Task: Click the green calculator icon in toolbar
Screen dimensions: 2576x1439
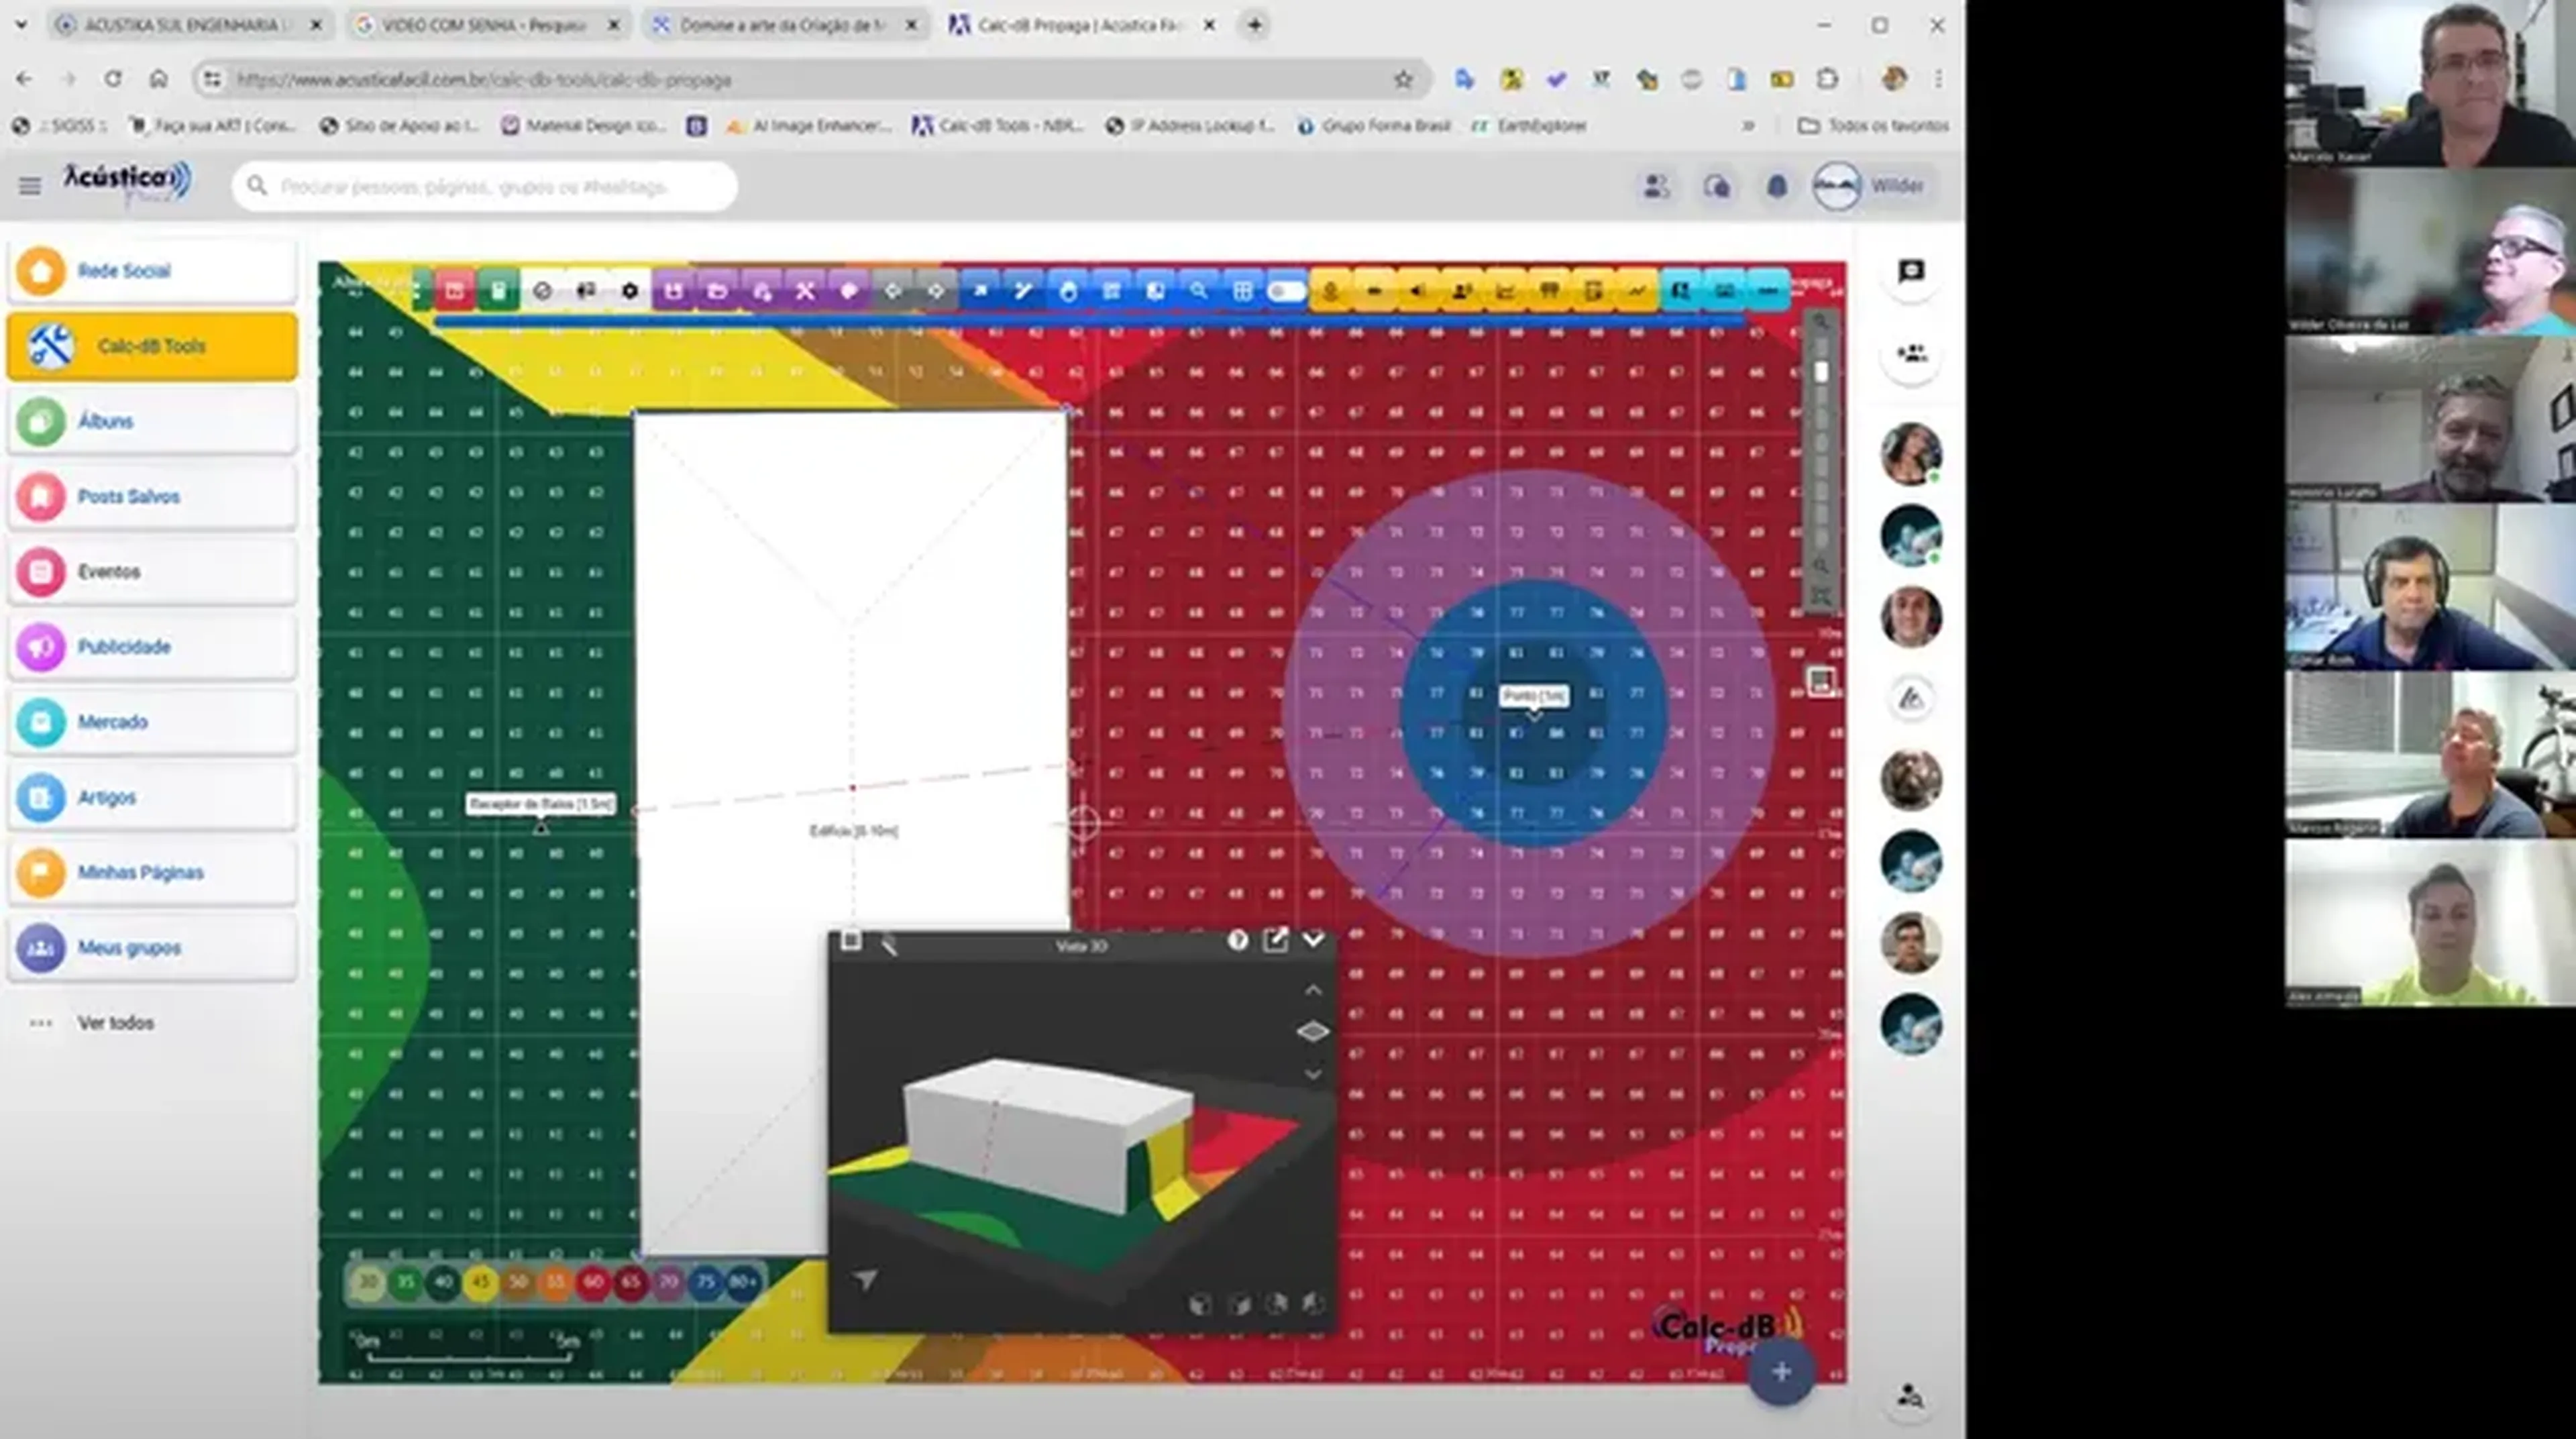Action: (498, 291)
